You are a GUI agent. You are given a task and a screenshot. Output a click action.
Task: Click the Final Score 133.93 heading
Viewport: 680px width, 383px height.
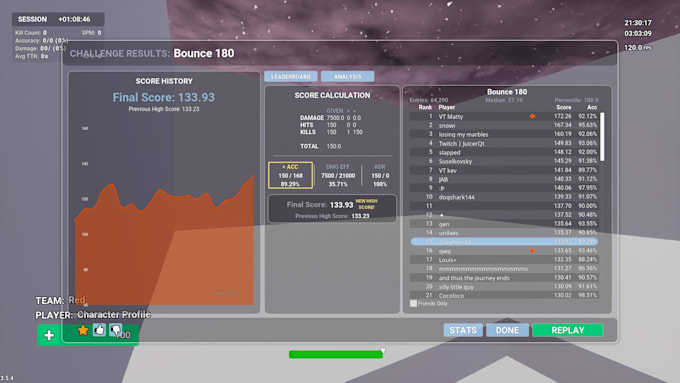[x=164, y=97]
